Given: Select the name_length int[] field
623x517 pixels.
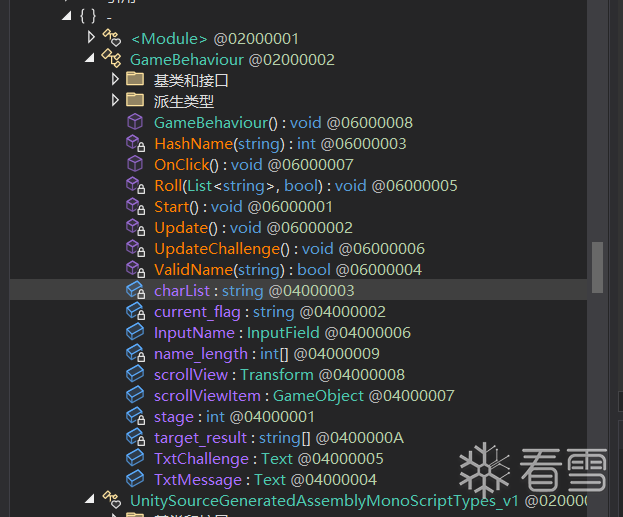Looking at the screenshot, I should pyautogui.click(x=267, y=354).
